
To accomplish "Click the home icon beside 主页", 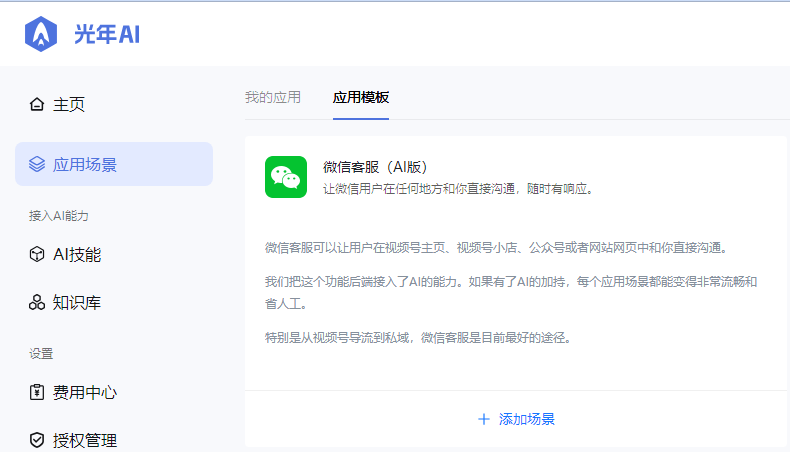I will (x=37, y=104).
